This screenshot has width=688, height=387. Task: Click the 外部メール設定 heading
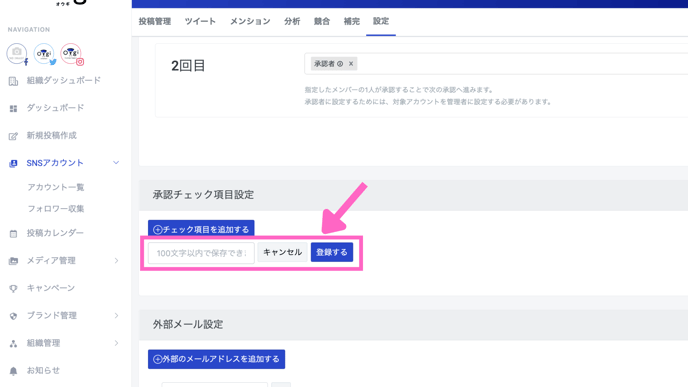pyautogui.click(x=188, y=325)
